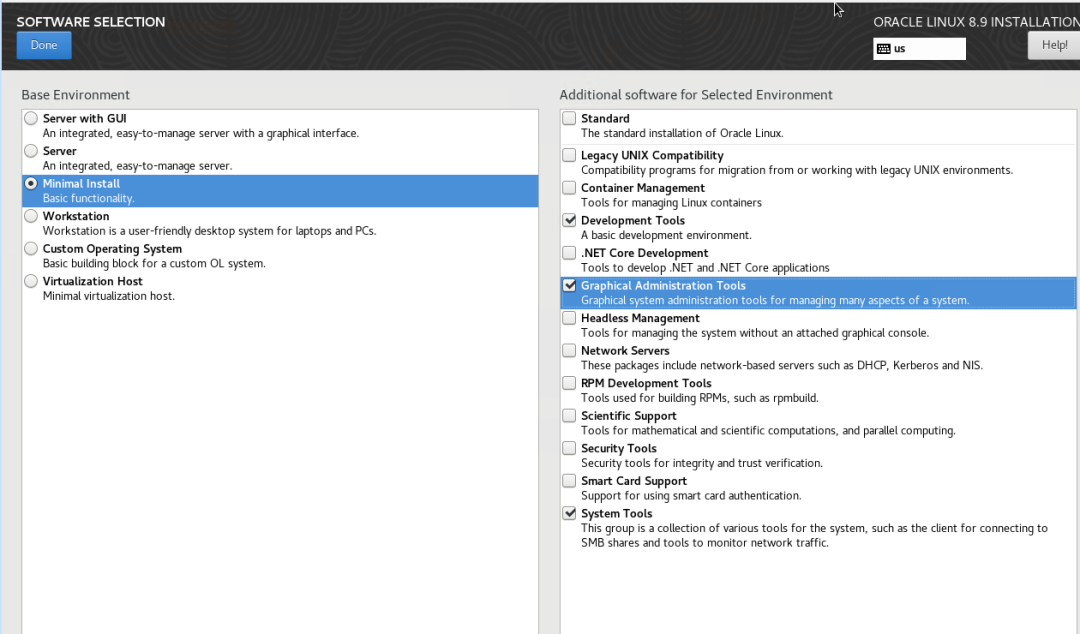Screen dimensions: 1080x634
Task: Enable .NET Core Development checkbox
Action: point(569,253)
